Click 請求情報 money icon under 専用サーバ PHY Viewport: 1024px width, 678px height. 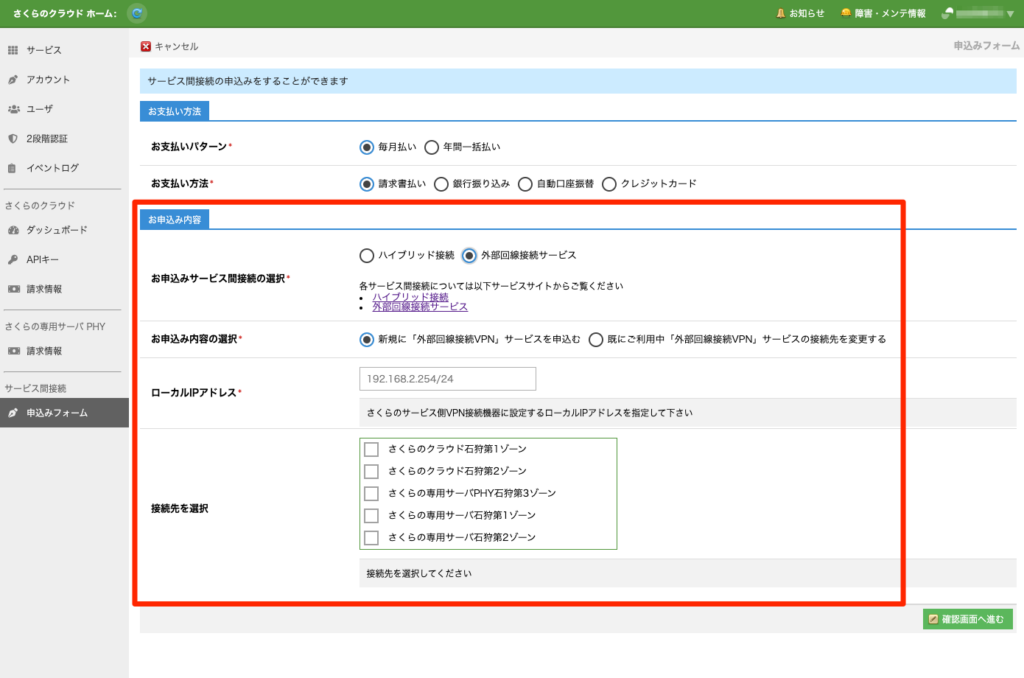13,351
